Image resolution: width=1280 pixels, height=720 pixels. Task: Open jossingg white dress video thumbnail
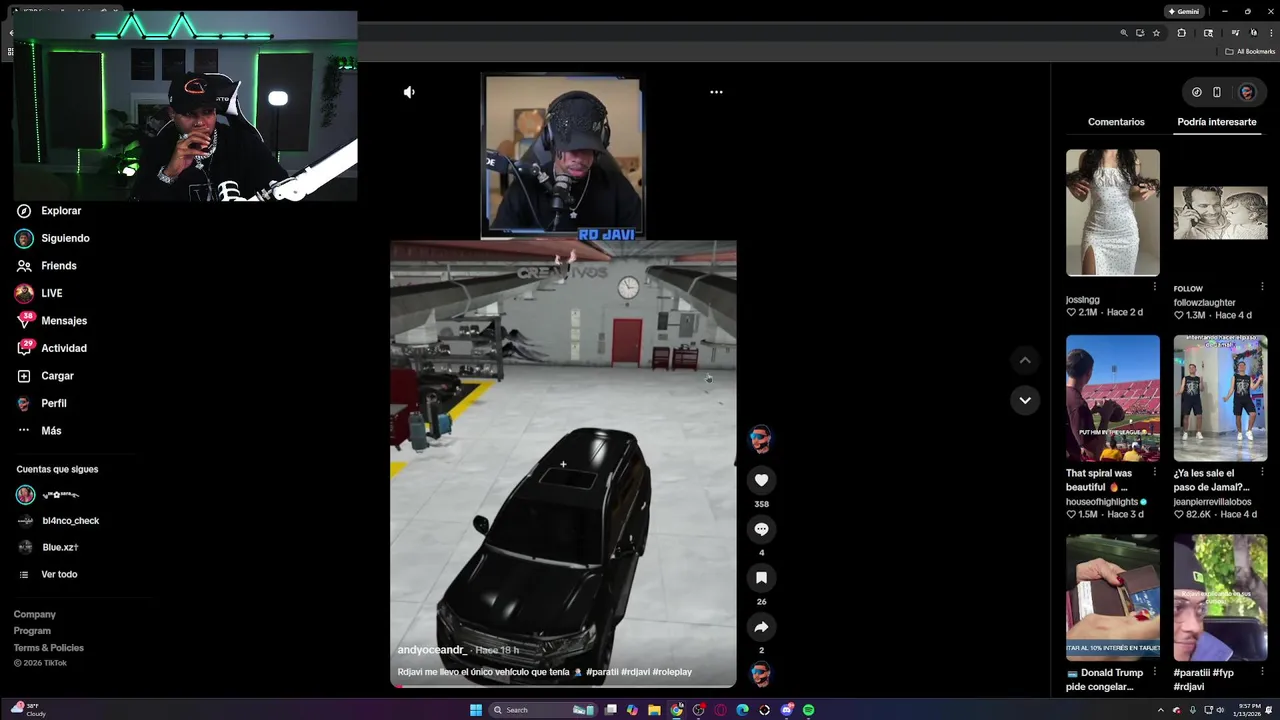[1113, 213]
